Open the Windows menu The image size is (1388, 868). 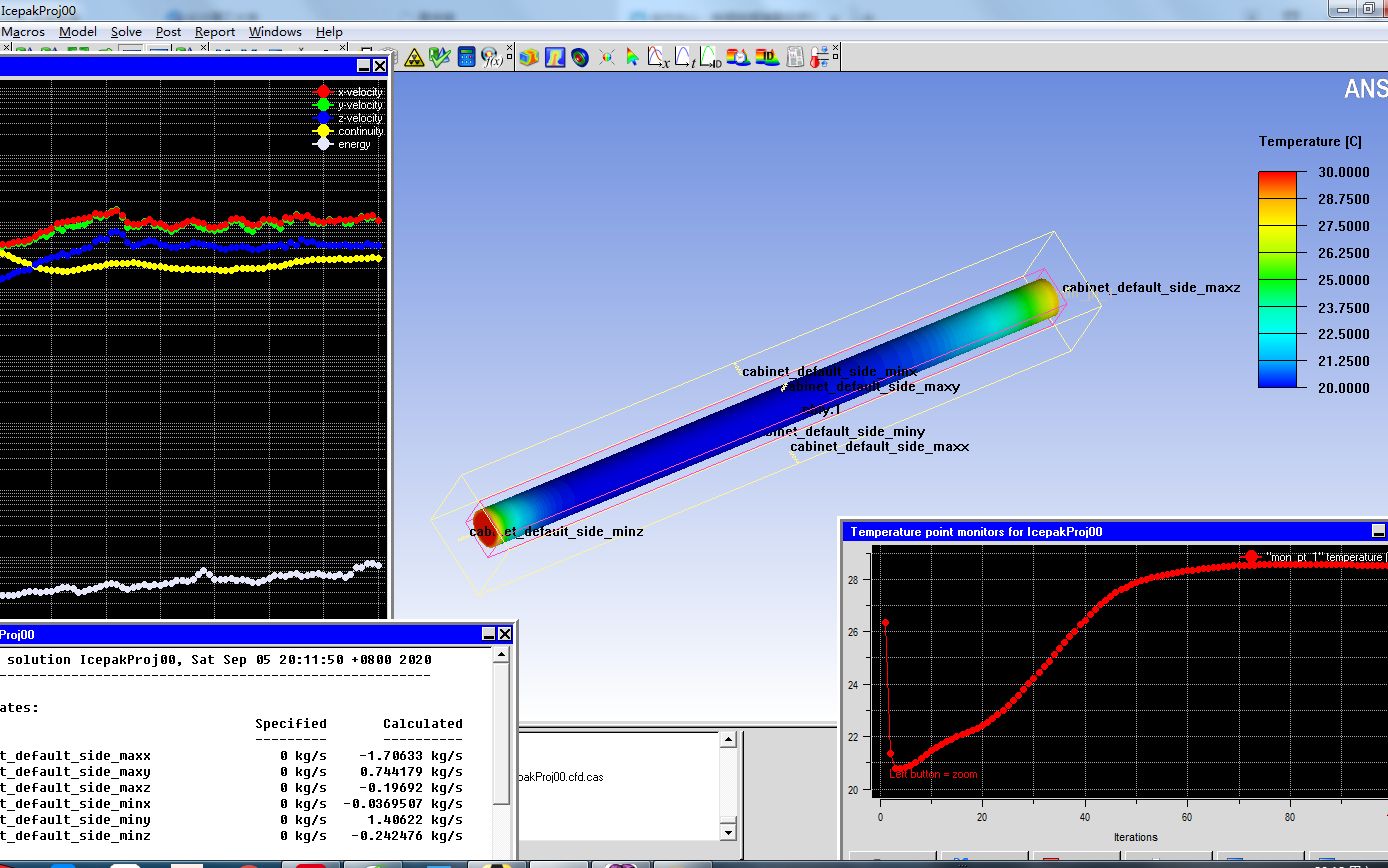[275, 32]
